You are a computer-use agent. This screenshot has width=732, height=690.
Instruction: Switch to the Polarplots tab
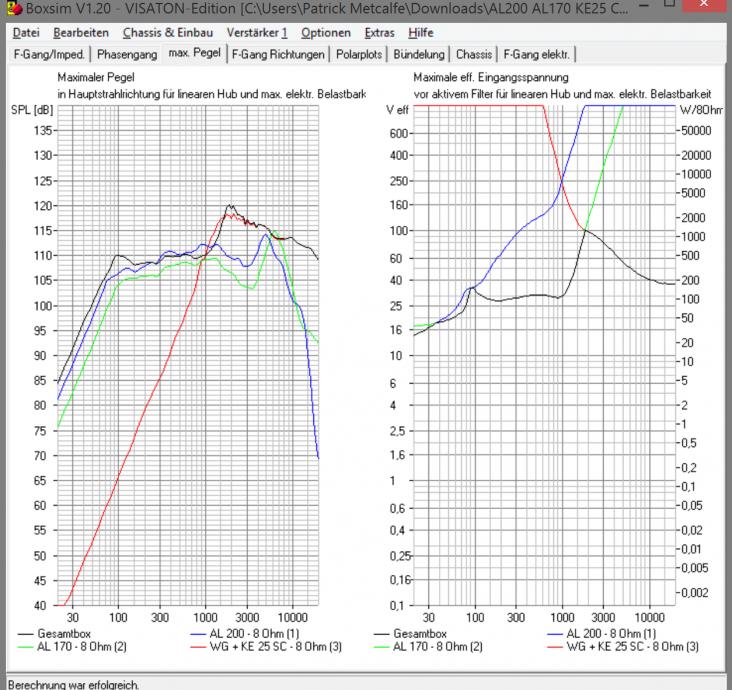(359, 54)
